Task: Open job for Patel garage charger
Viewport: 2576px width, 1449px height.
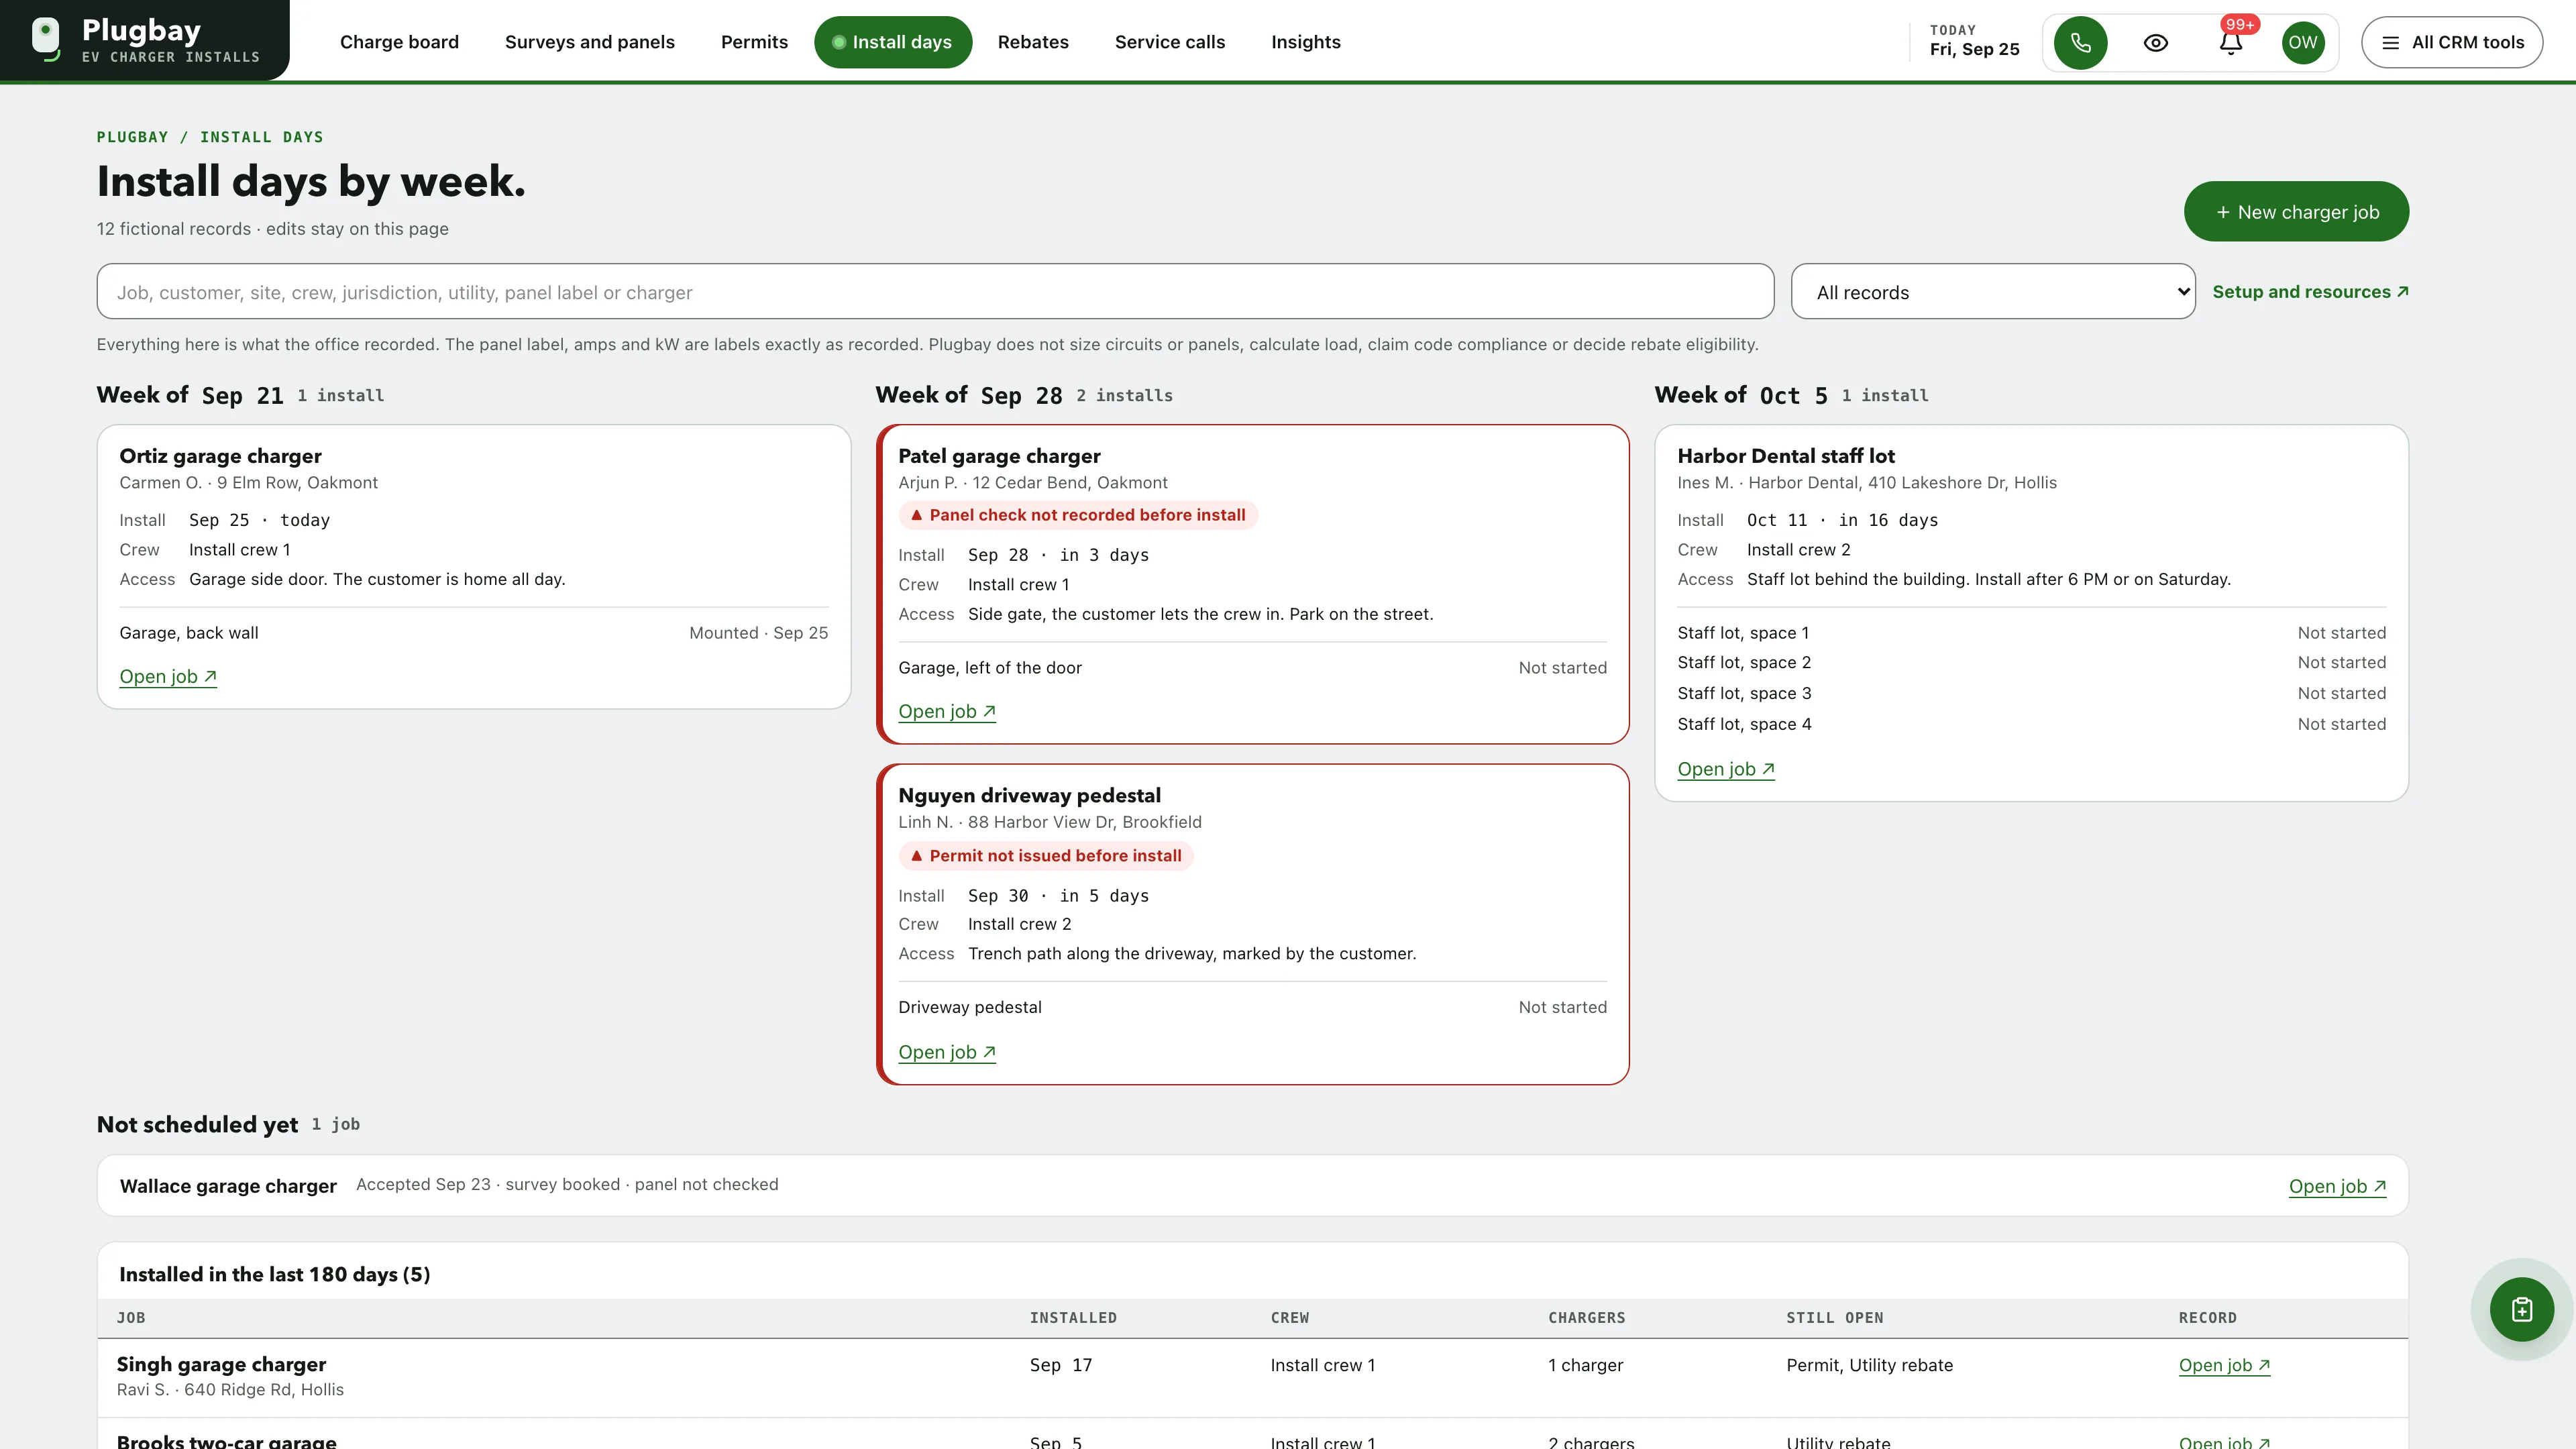Action: click(x=947, y=712)
